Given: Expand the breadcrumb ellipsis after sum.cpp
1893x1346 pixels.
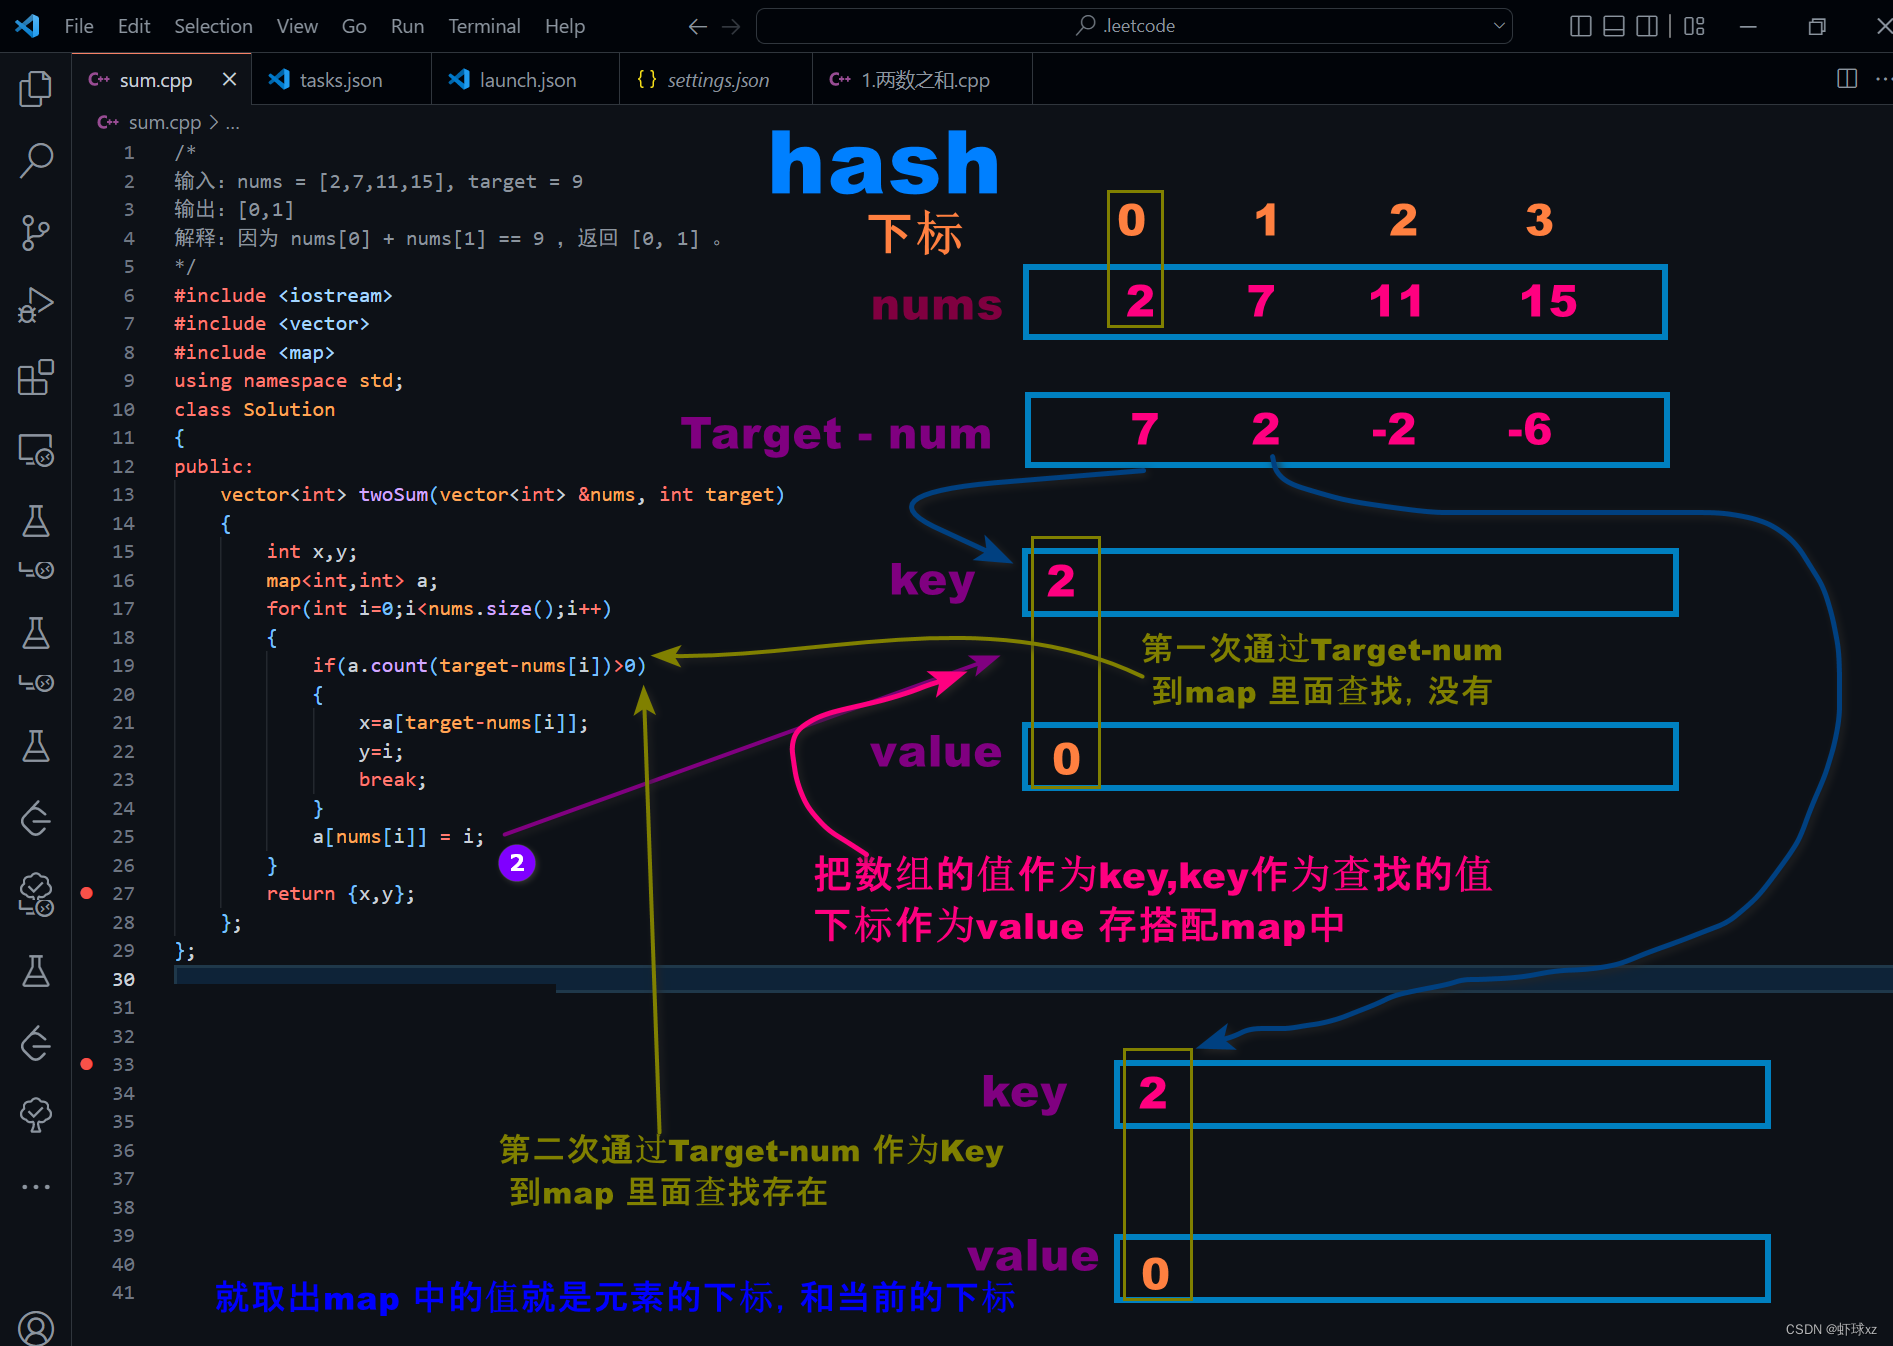Looking at the screenshot, I should click(233, 123).
